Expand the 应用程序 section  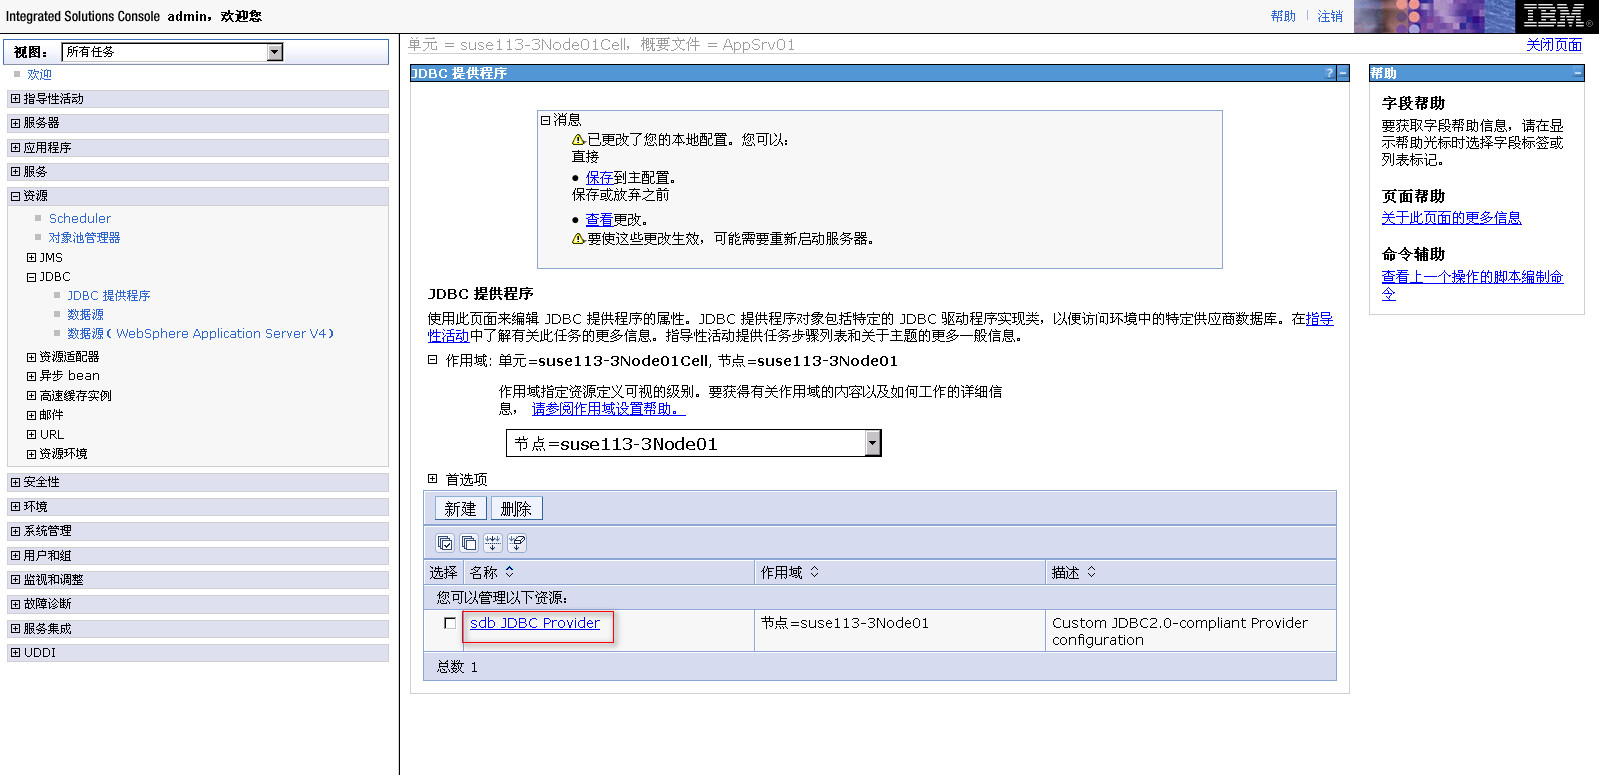coord(15,148)
